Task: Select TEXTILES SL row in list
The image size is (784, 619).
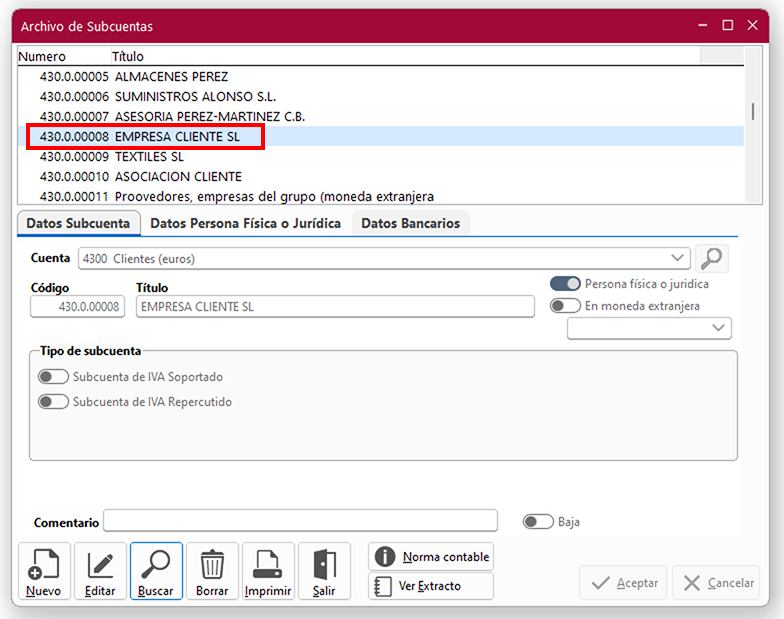Action: 148,157
